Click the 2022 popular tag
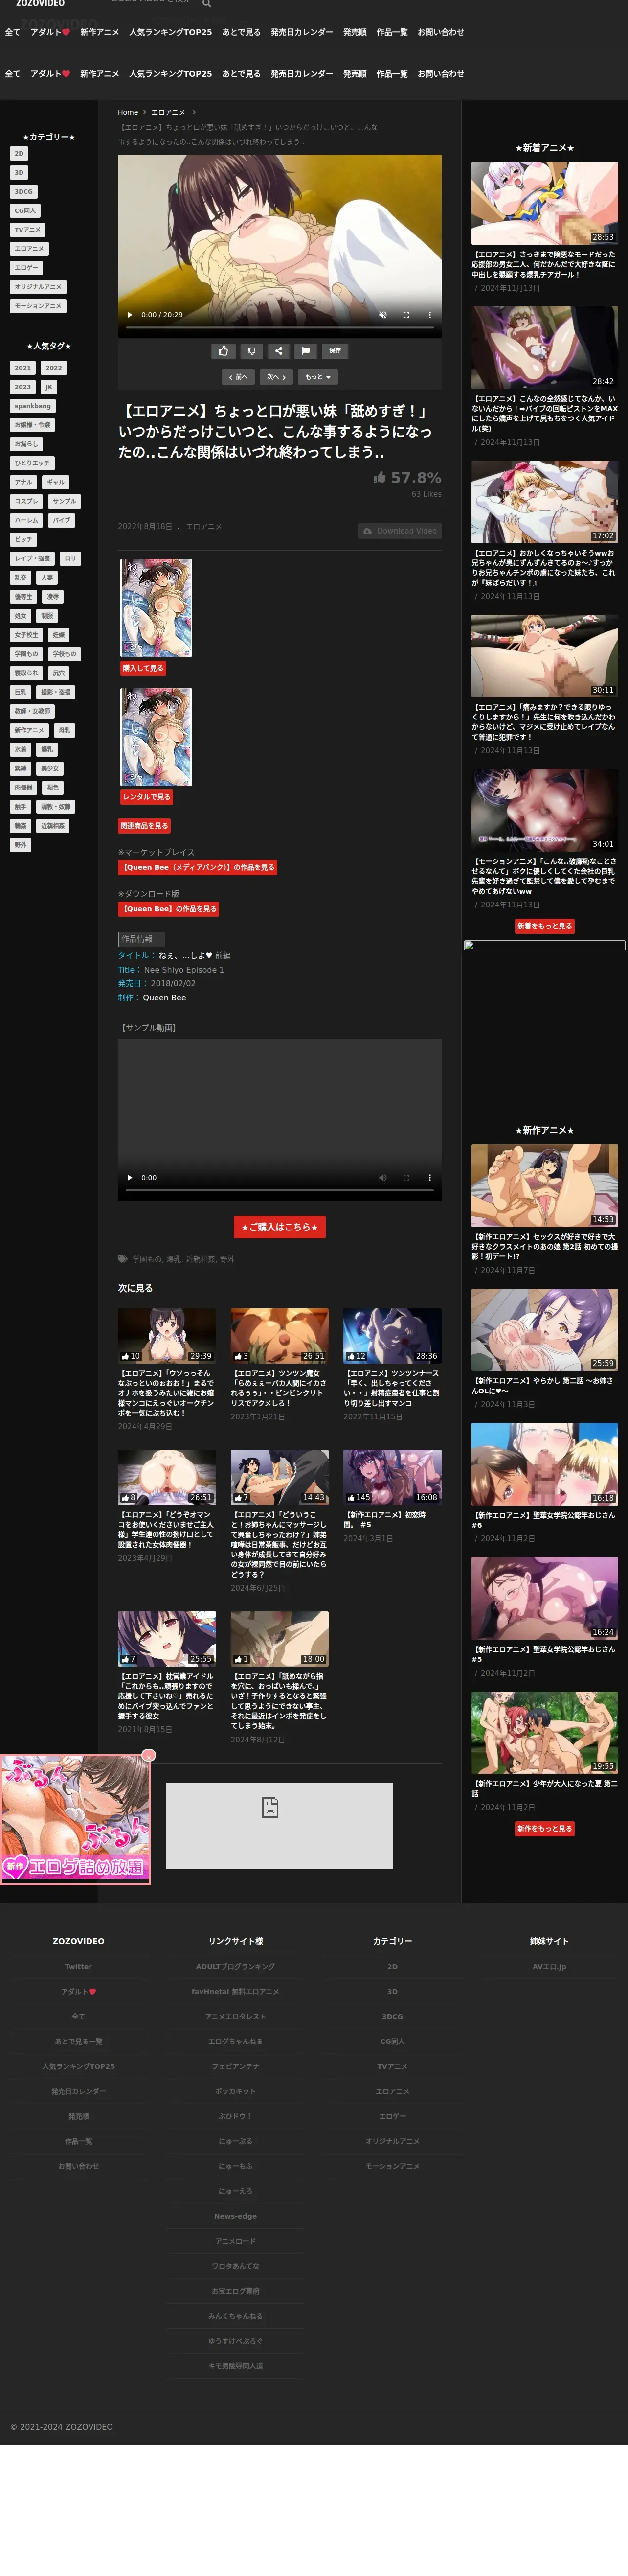Viewport: 628px width, 2576px height. [54, 368]
